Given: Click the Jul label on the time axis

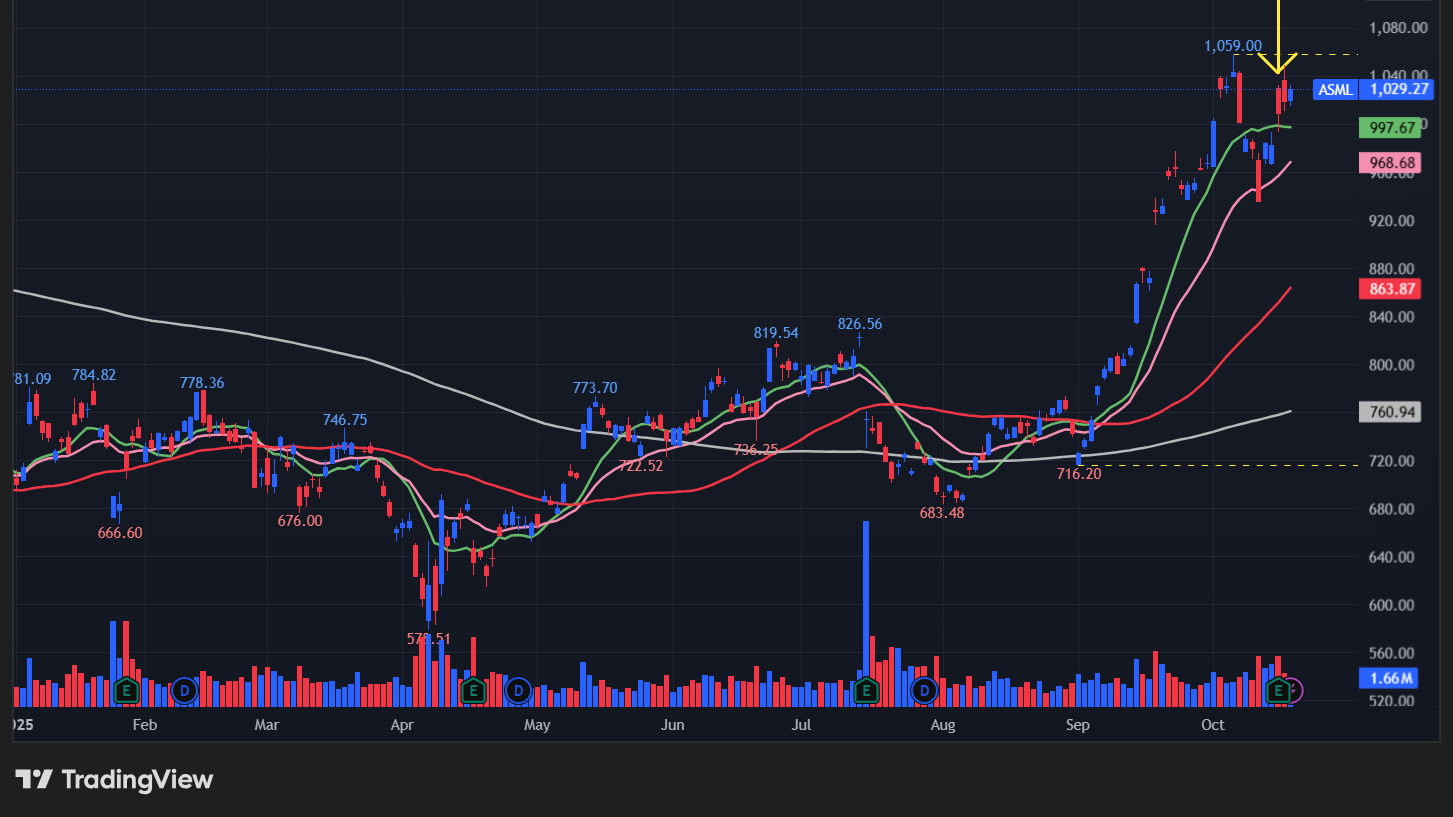Looking at the screenshot, I should [802, 725].
